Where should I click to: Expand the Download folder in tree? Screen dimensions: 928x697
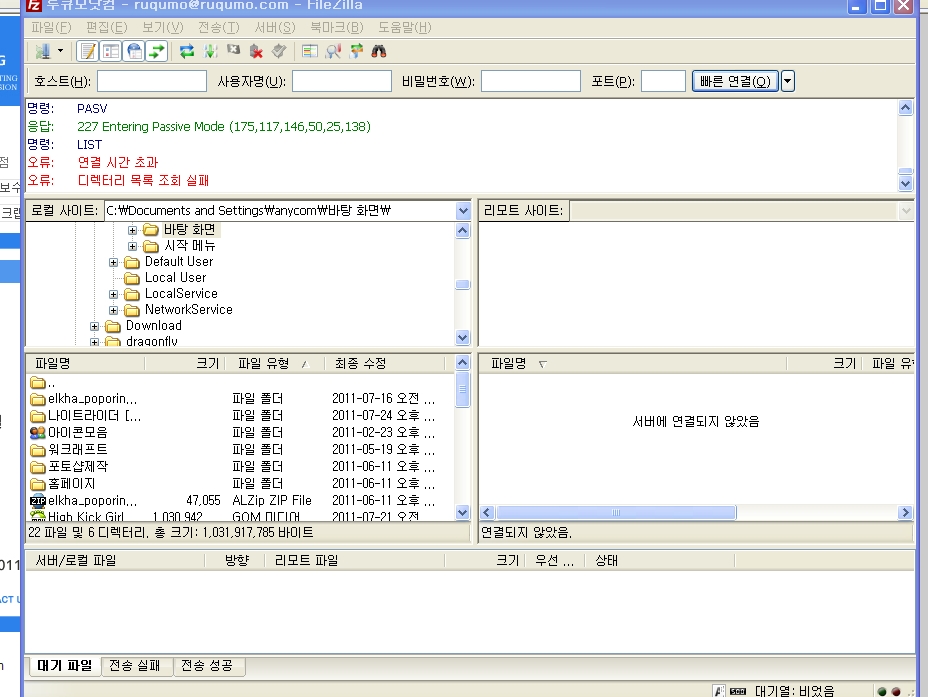tap(95, 326)
